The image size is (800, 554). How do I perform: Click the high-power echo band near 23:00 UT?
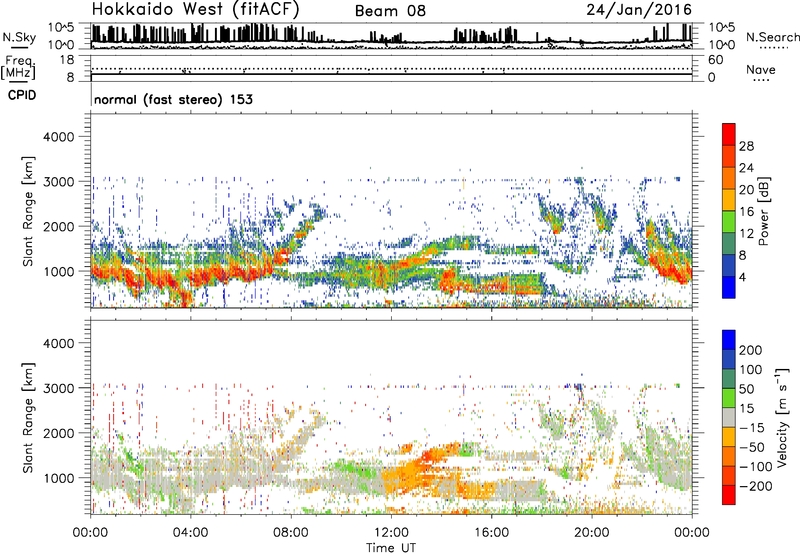click(x=669, y=260)
